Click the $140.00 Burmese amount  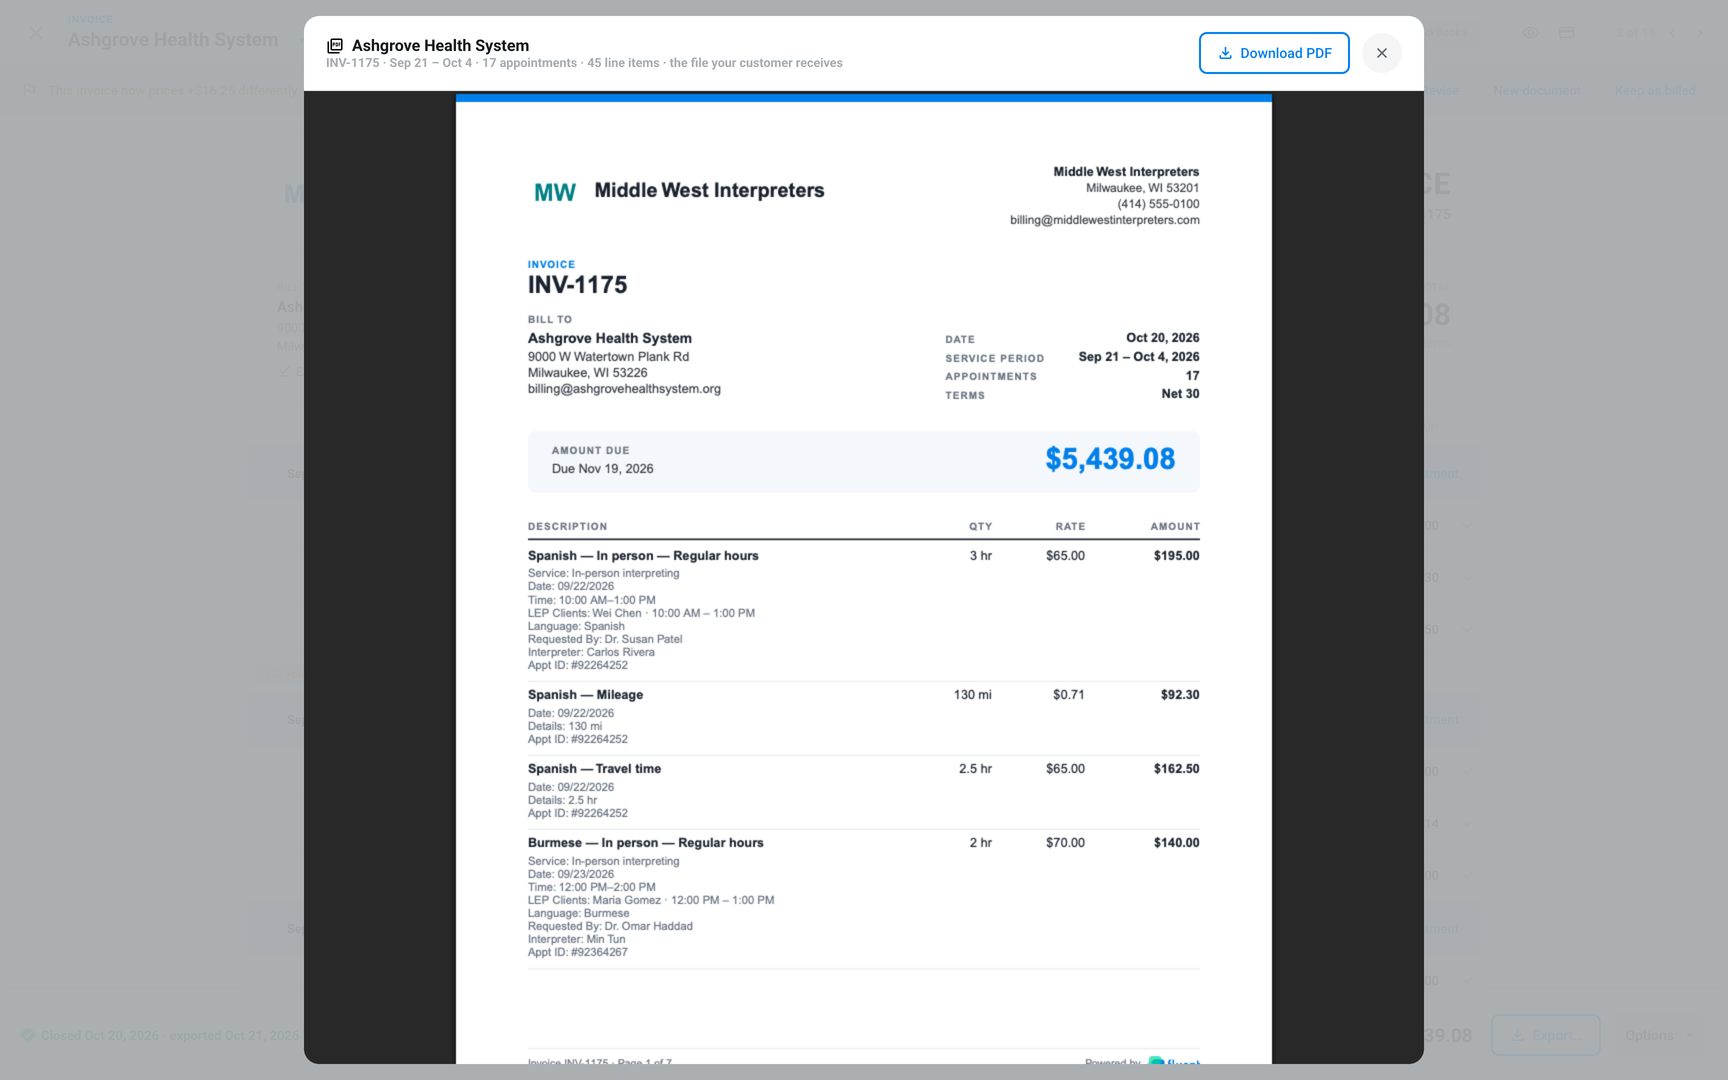(1176, 843)
